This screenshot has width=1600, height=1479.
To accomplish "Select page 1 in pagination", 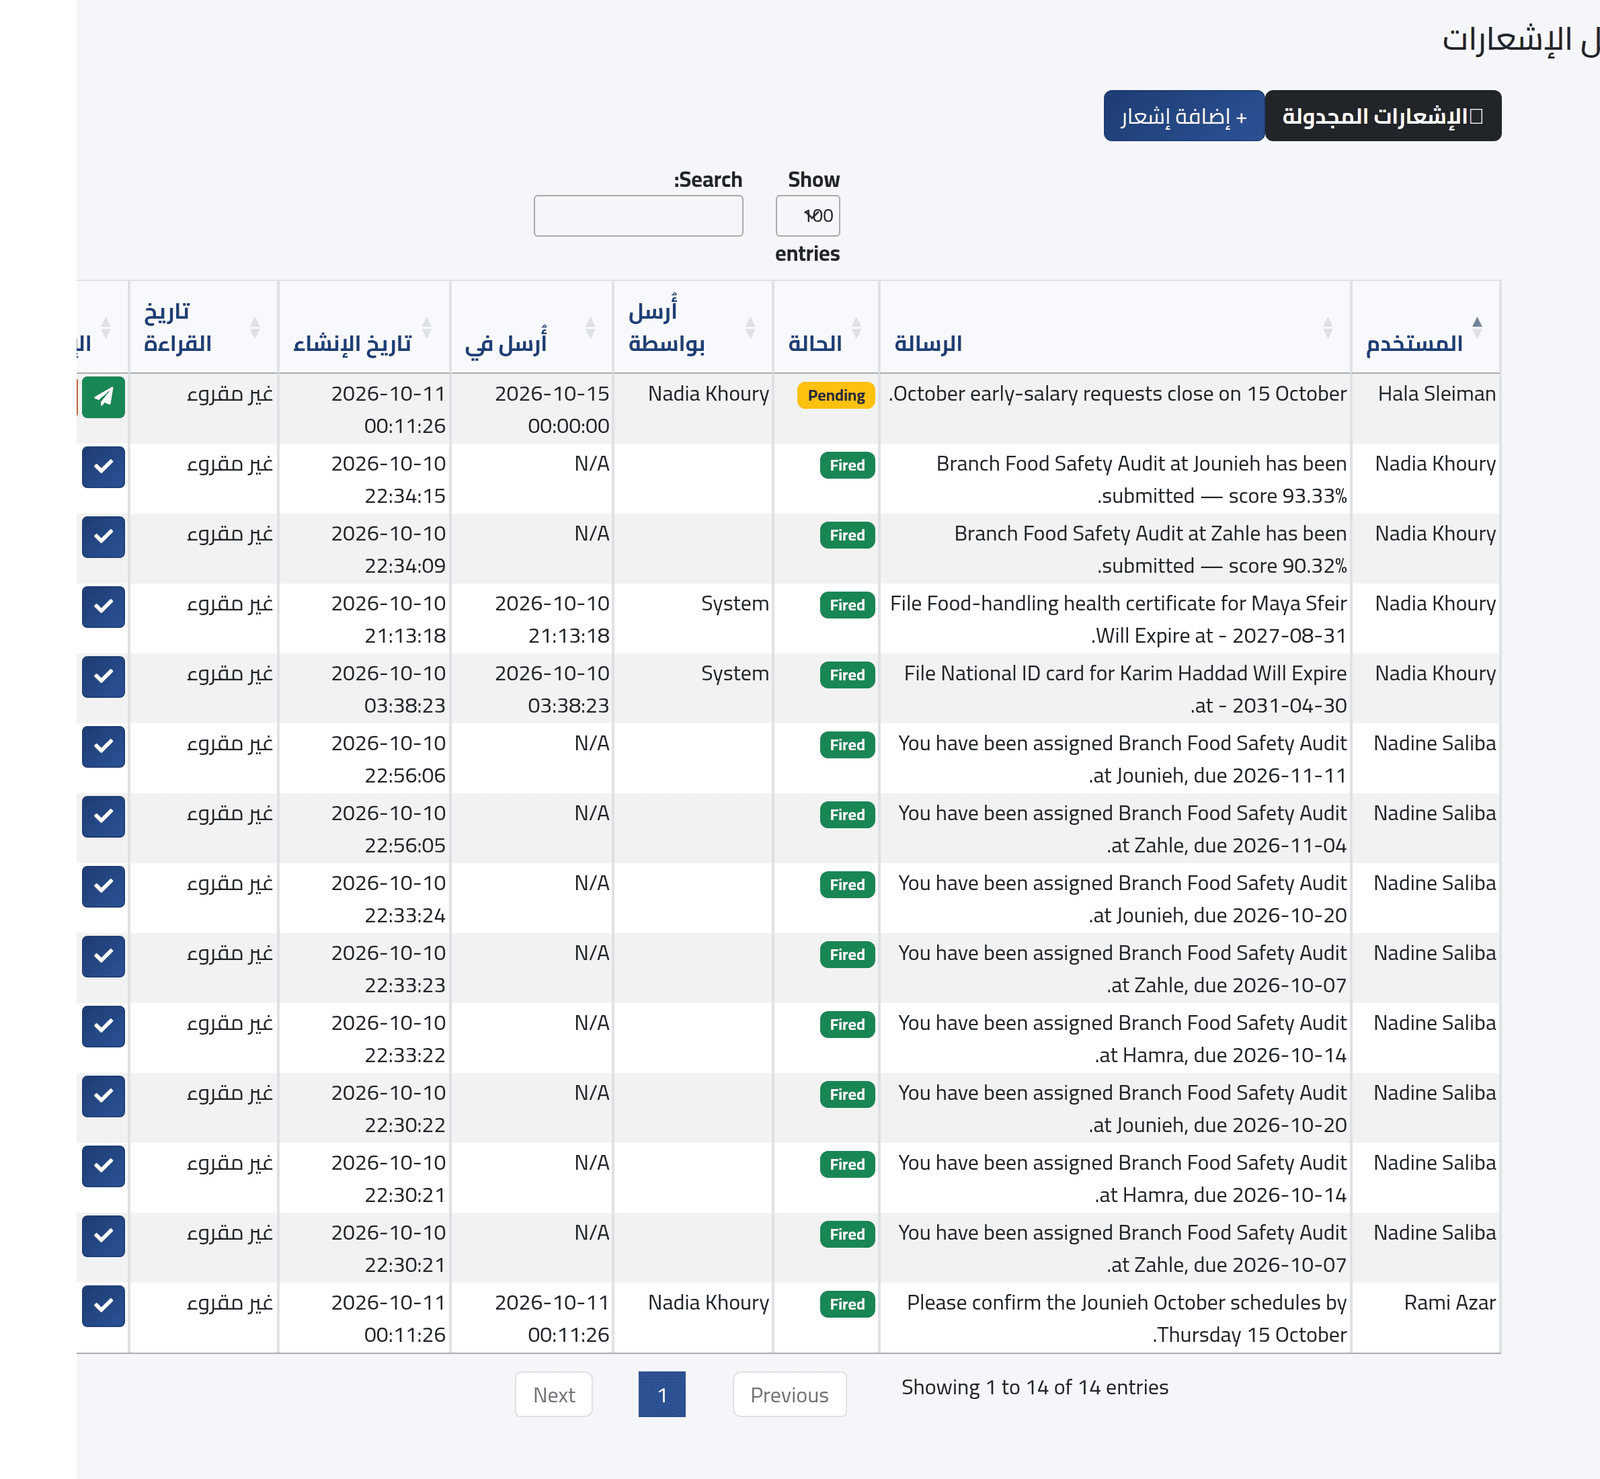I will 662,1395.
